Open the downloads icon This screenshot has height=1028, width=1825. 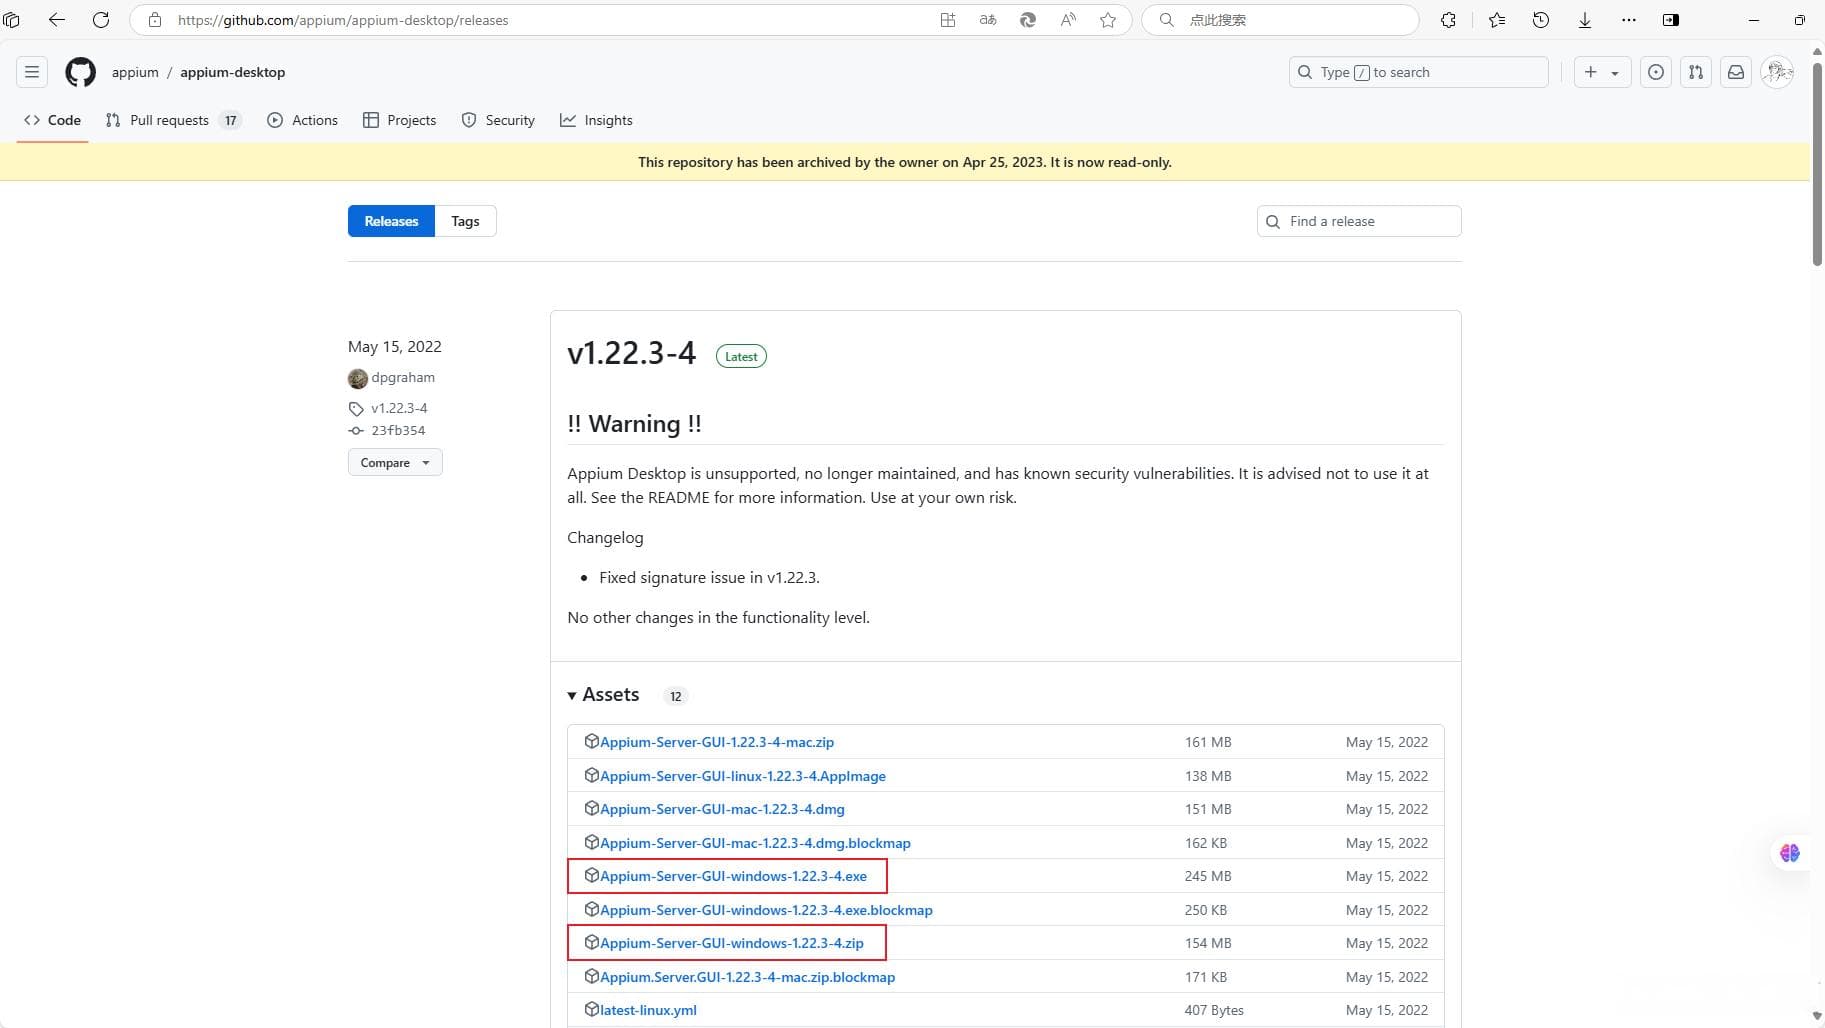[x=1585, y=20]
